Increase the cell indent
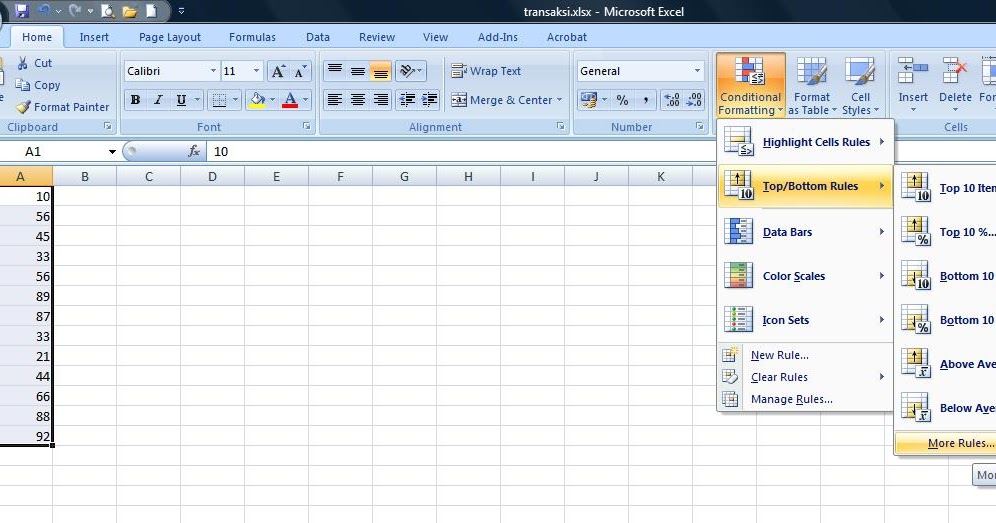Screen dimensions: 996x523 pyautogui.click(x=429, y=100)
